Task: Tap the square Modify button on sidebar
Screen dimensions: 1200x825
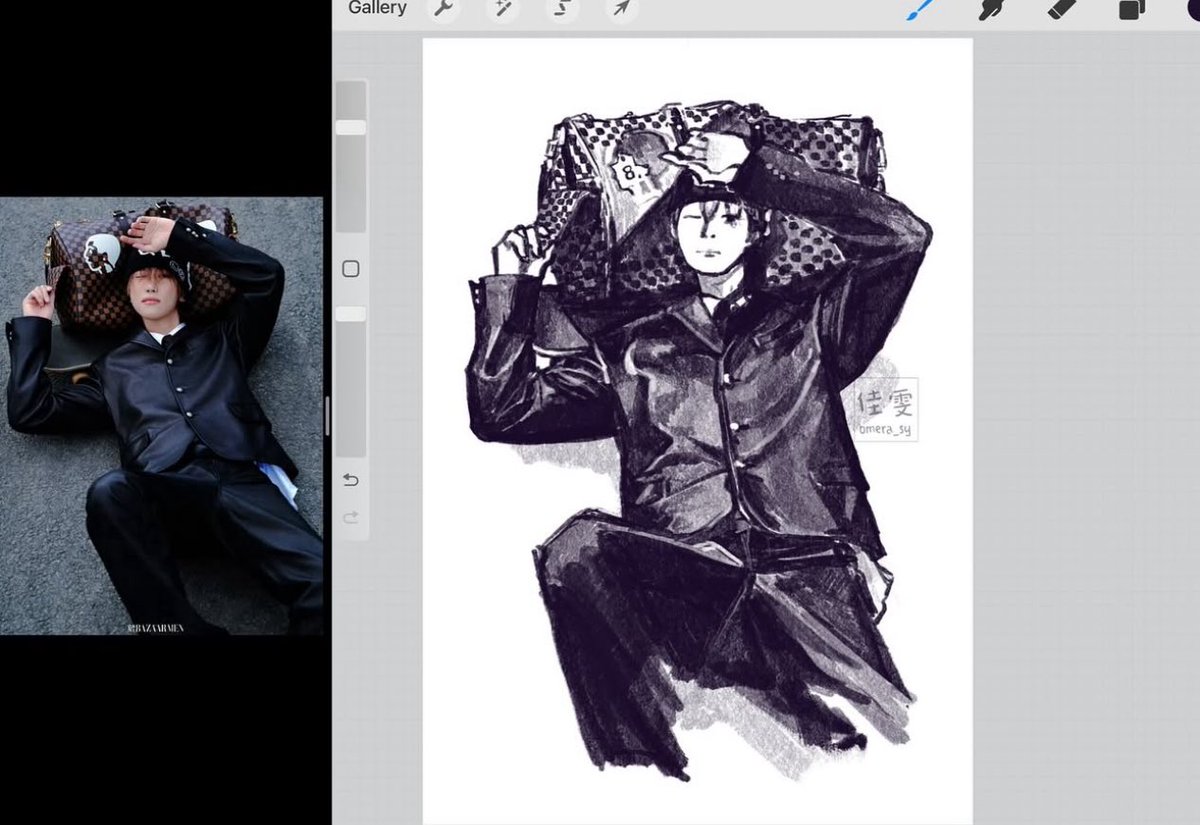Action: coord(350,269)
